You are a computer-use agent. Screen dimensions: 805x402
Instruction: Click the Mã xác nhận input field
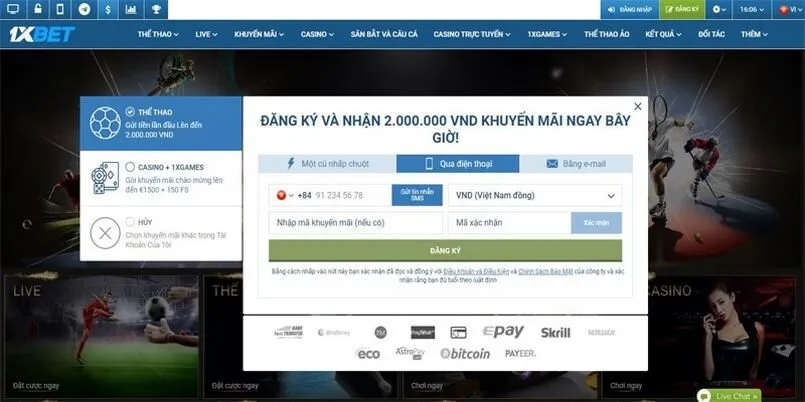[x=509, y=223]
